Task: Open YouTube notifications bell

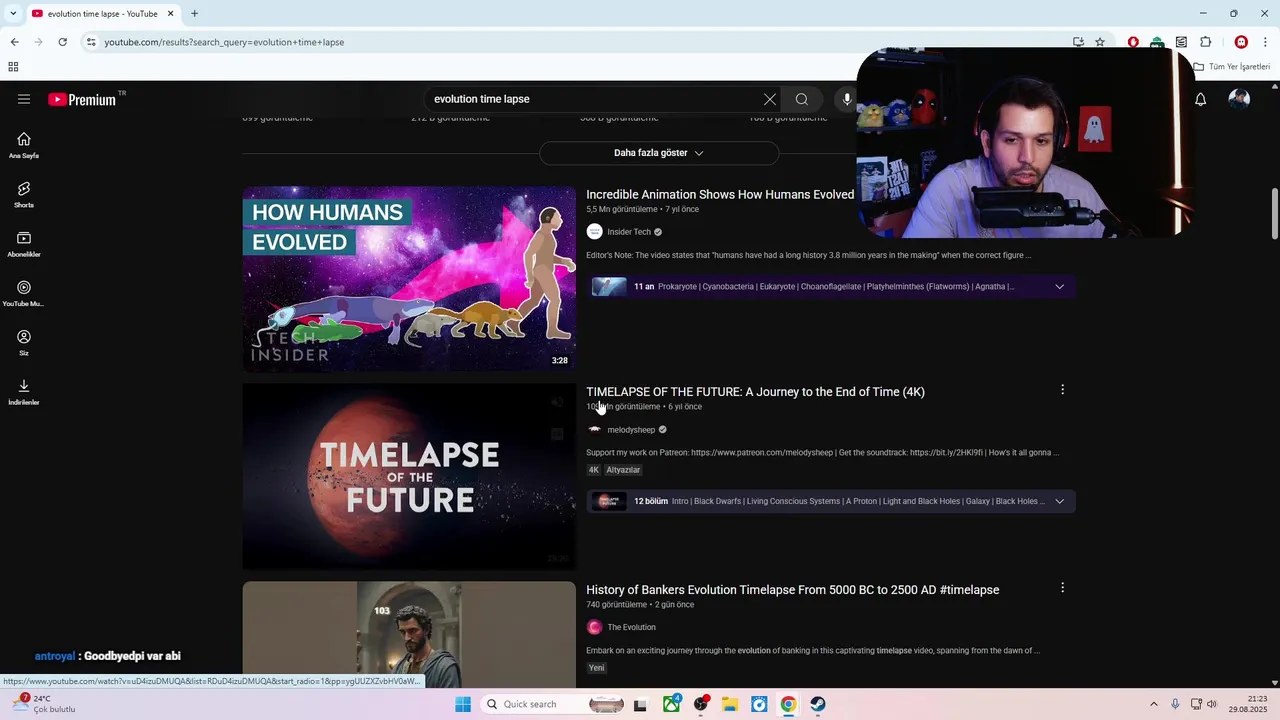Action: coord(1201,99)
